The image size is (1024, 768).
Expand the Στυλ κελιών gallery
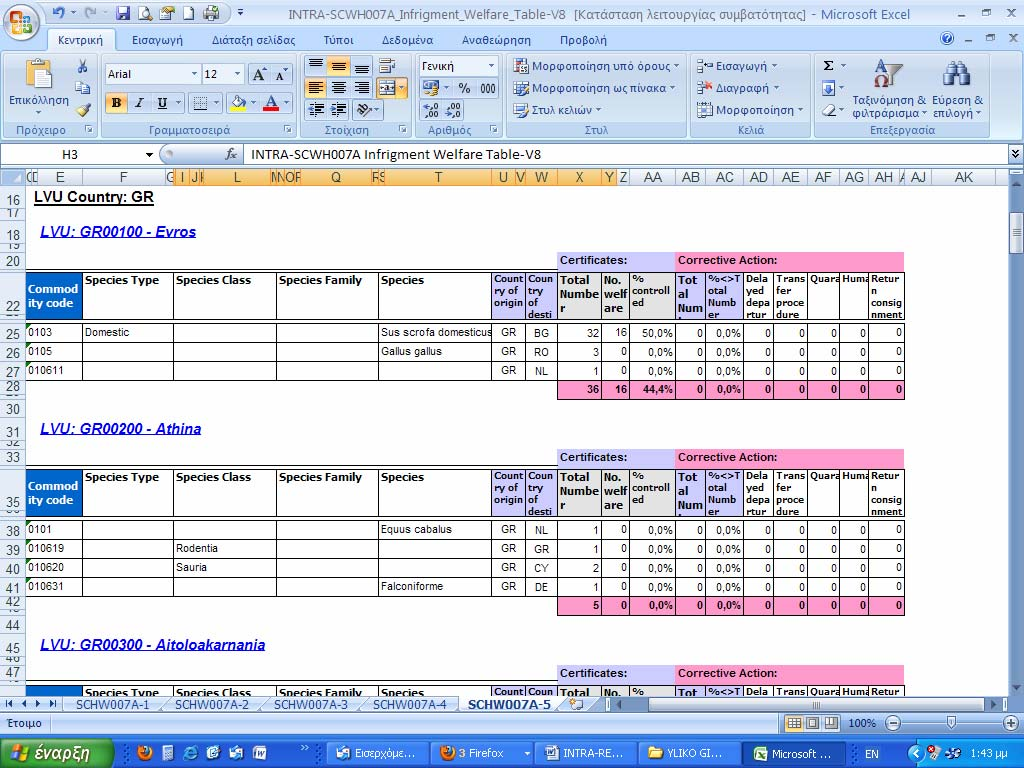[x=557, y=110]
